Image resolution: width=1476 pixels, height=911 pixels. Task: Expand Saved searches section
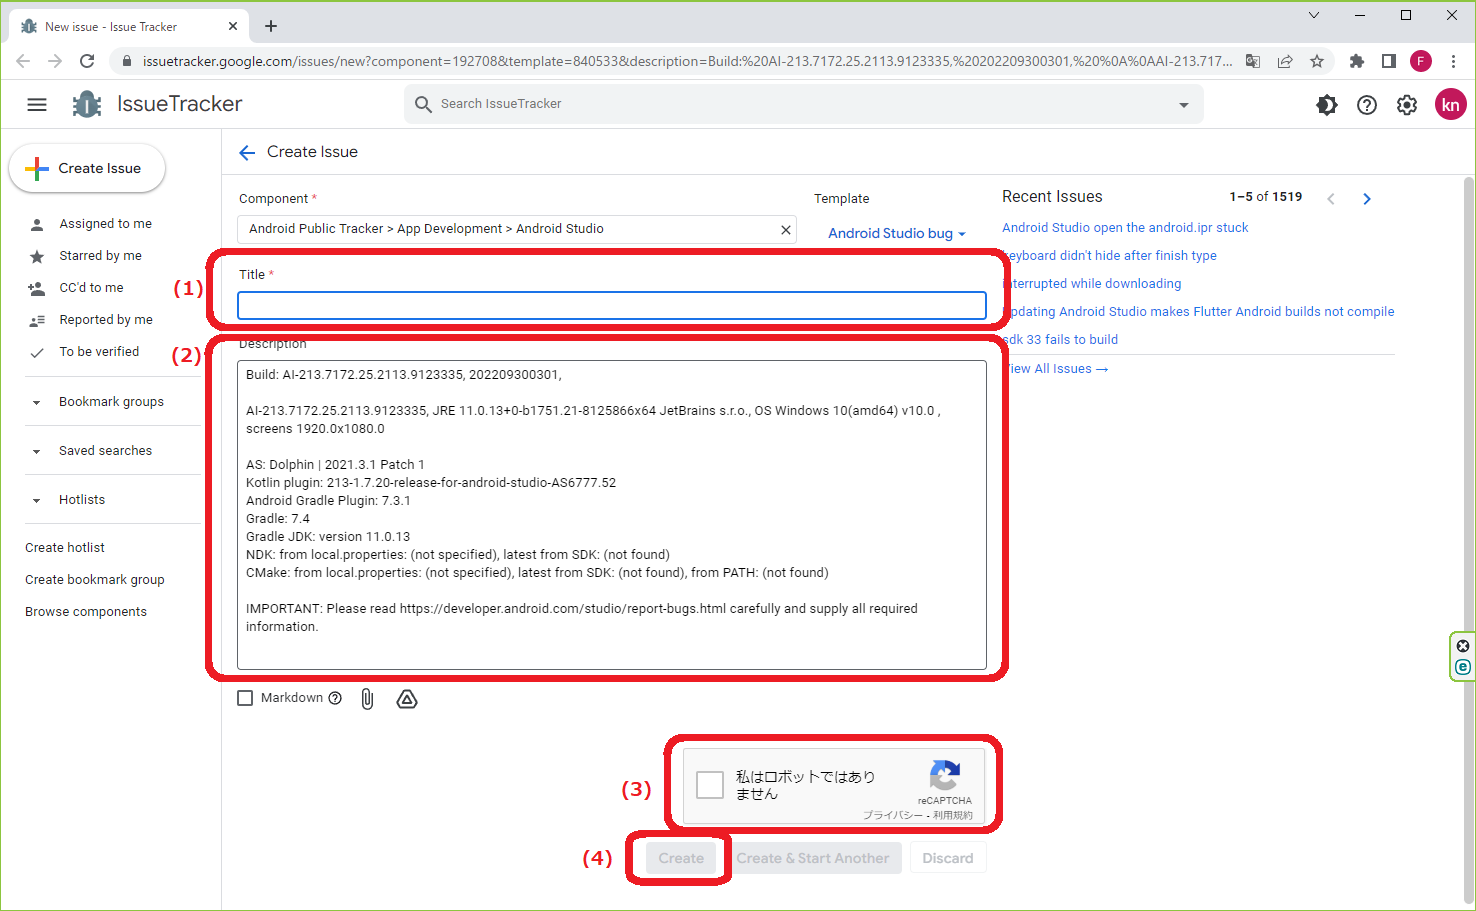pyautogui.click(x=37, y=451)
